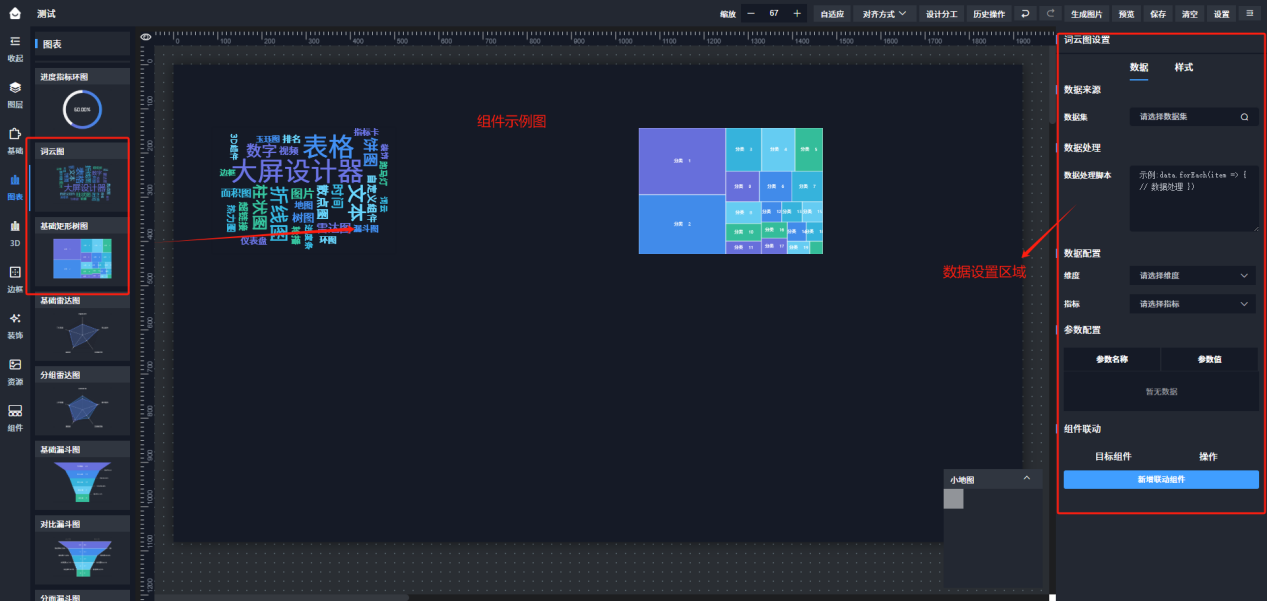Click the 图表 panel heading
The image size is (1267, 601).
coord(52,44)
